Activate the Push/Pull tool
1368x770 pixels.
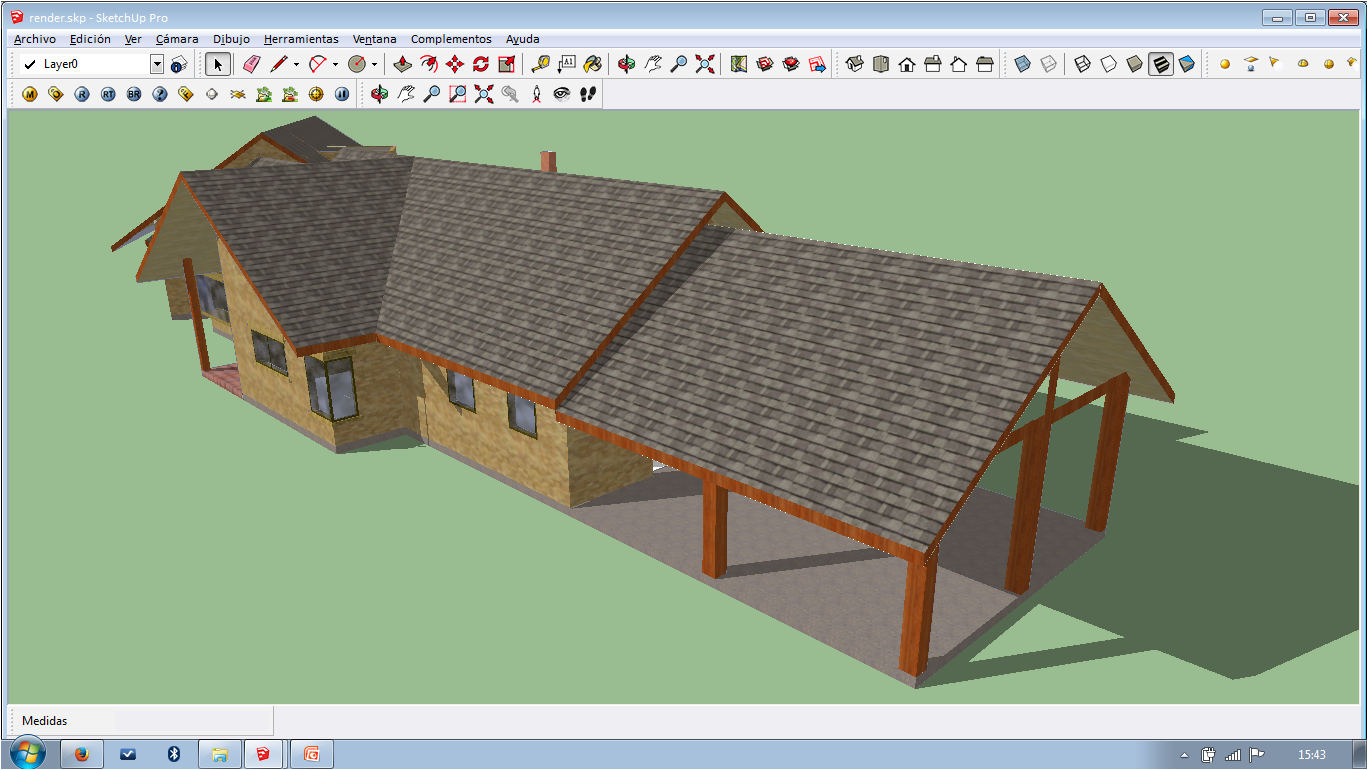(x=403, y=64)
